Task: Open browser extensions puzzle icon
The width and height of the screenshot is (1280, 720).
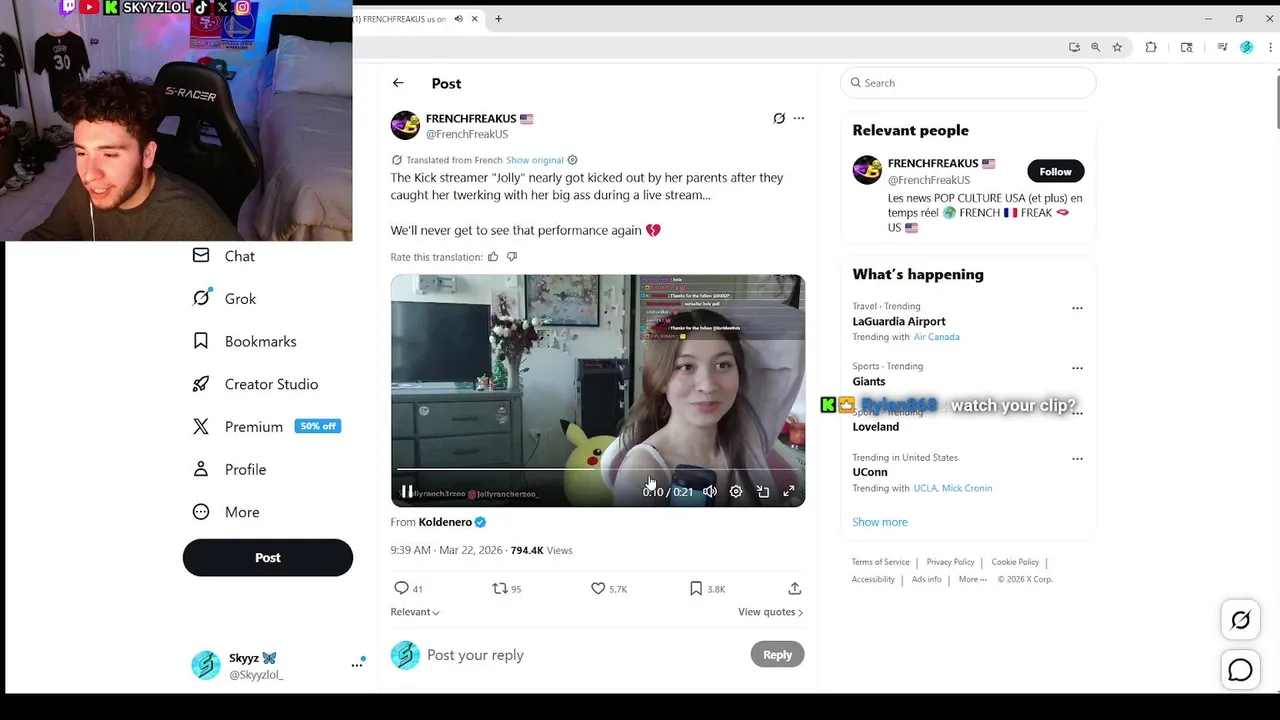Action: coord(1151,47)
